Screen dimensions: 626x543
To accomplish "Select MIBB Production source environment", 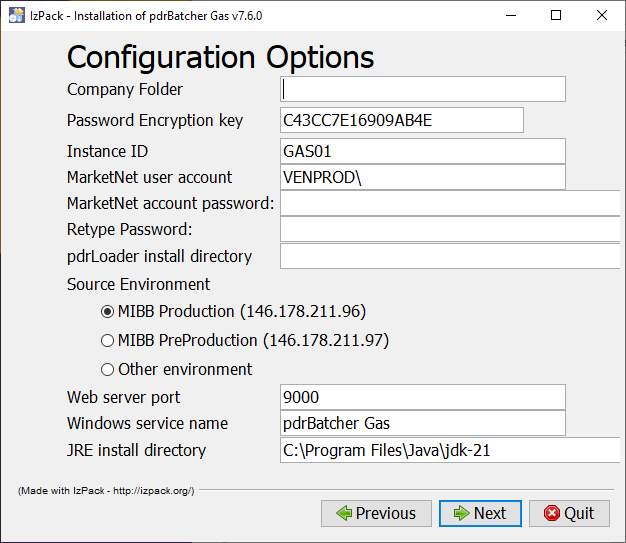I will coord(107,311).
